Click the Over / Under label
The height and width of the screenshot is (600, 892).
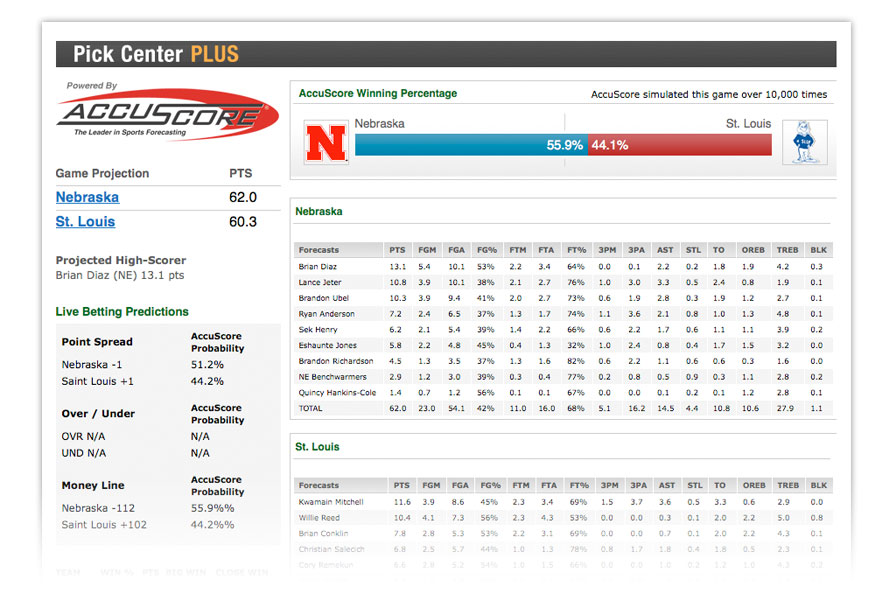[98, 413]
